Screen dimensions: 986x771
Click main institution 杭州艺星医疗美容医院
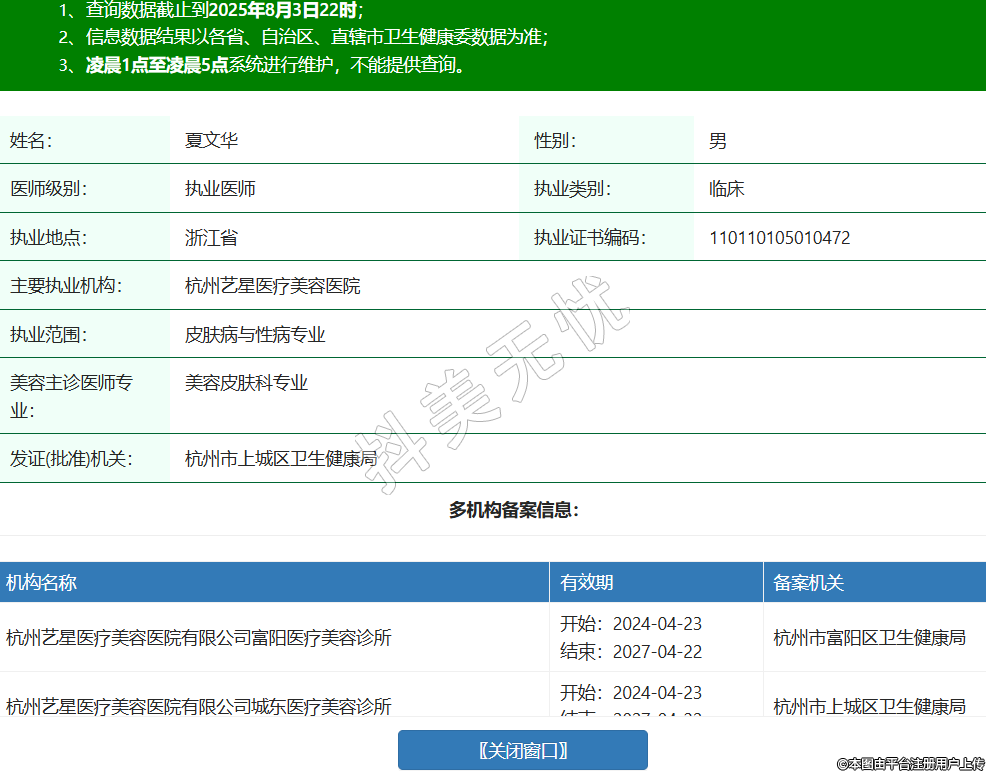(272, 287)
